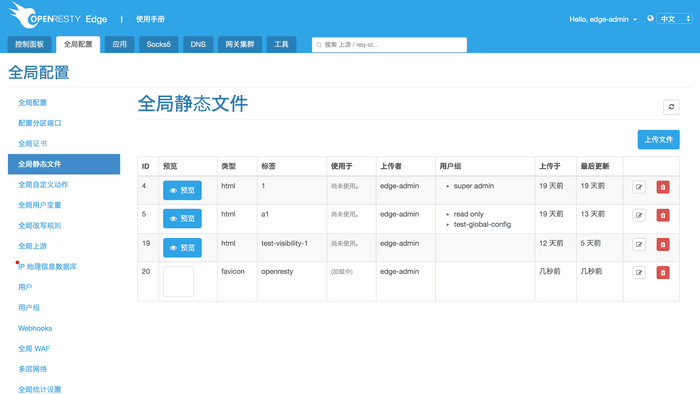Preview the html file with ID 4
The width and height of the screenshot is (700, 394).
click(182, 190)
